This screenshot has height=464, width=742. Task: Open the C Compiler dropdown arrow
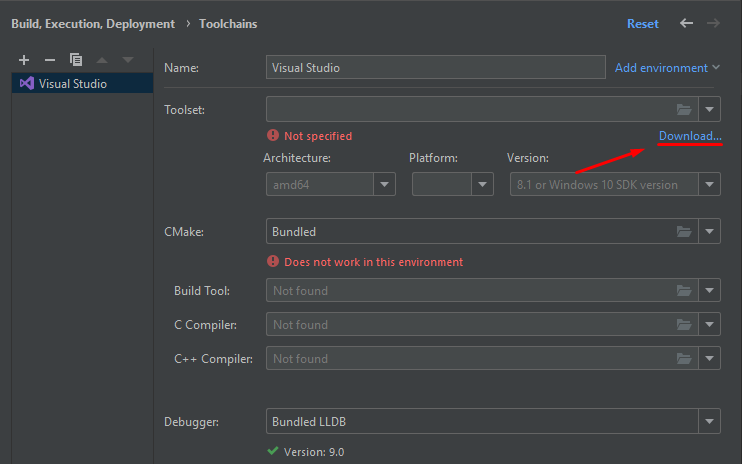[x=709, y=324]
